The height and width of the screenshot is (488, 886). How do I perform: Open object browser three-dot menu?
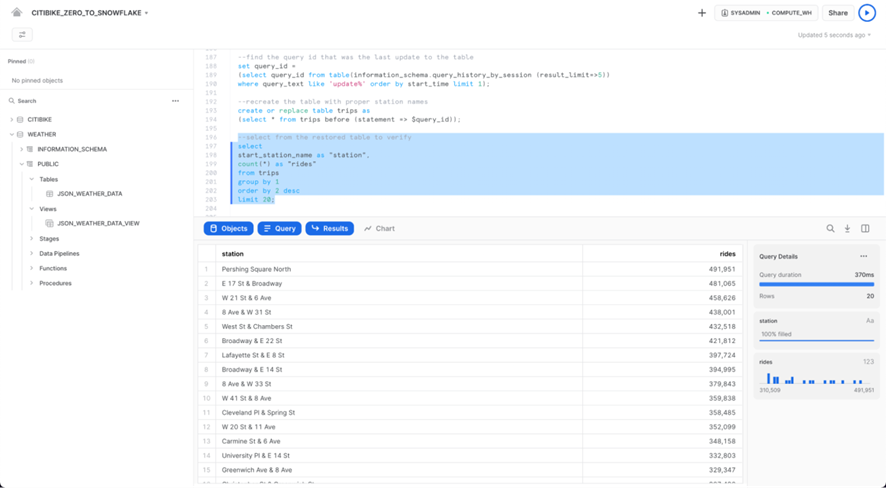click(x=175, y=101)
